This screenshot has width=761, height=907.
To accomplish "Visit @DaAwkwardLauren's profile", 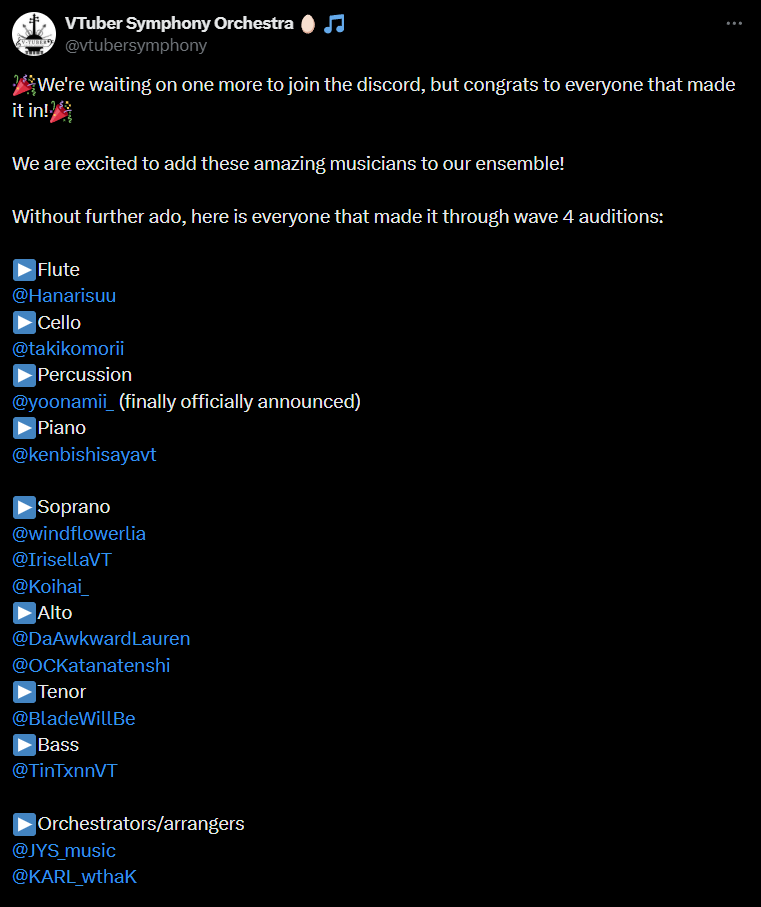I will pyautogui.click(x=101, y=639).
